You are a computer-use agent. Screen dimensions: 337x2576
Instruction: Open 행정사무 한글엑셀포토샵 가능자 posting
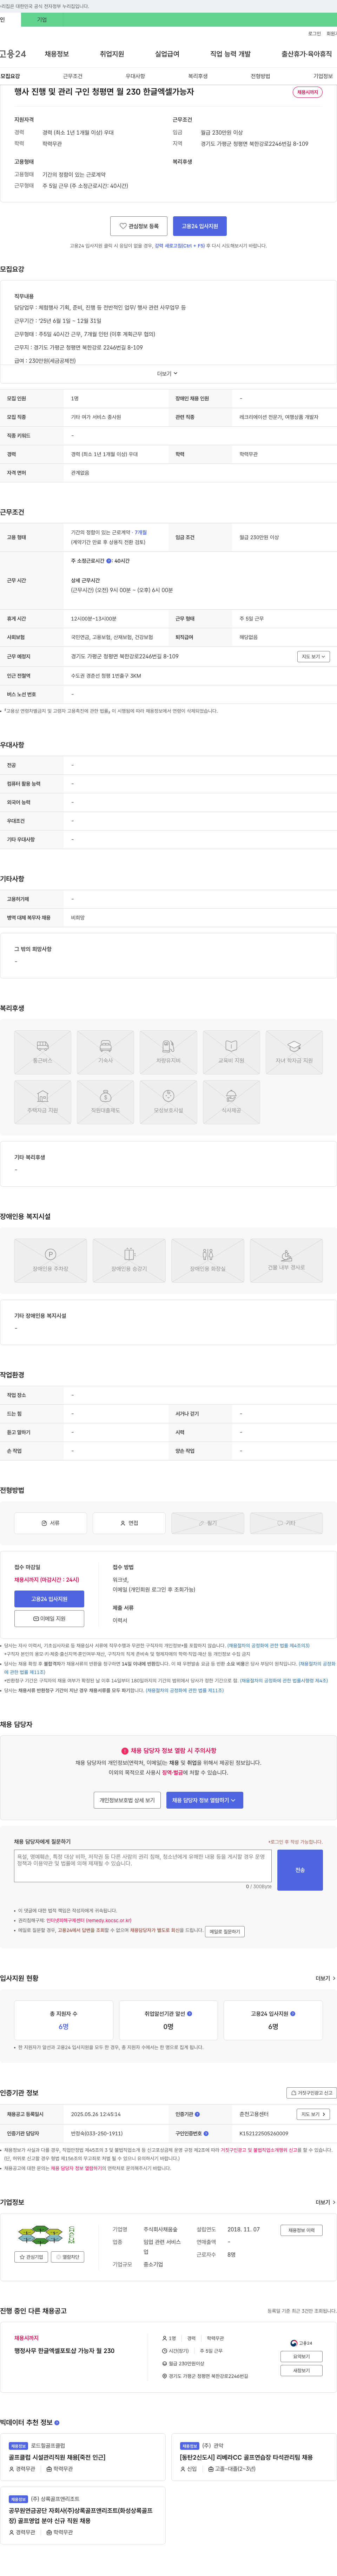point(64,2351)
